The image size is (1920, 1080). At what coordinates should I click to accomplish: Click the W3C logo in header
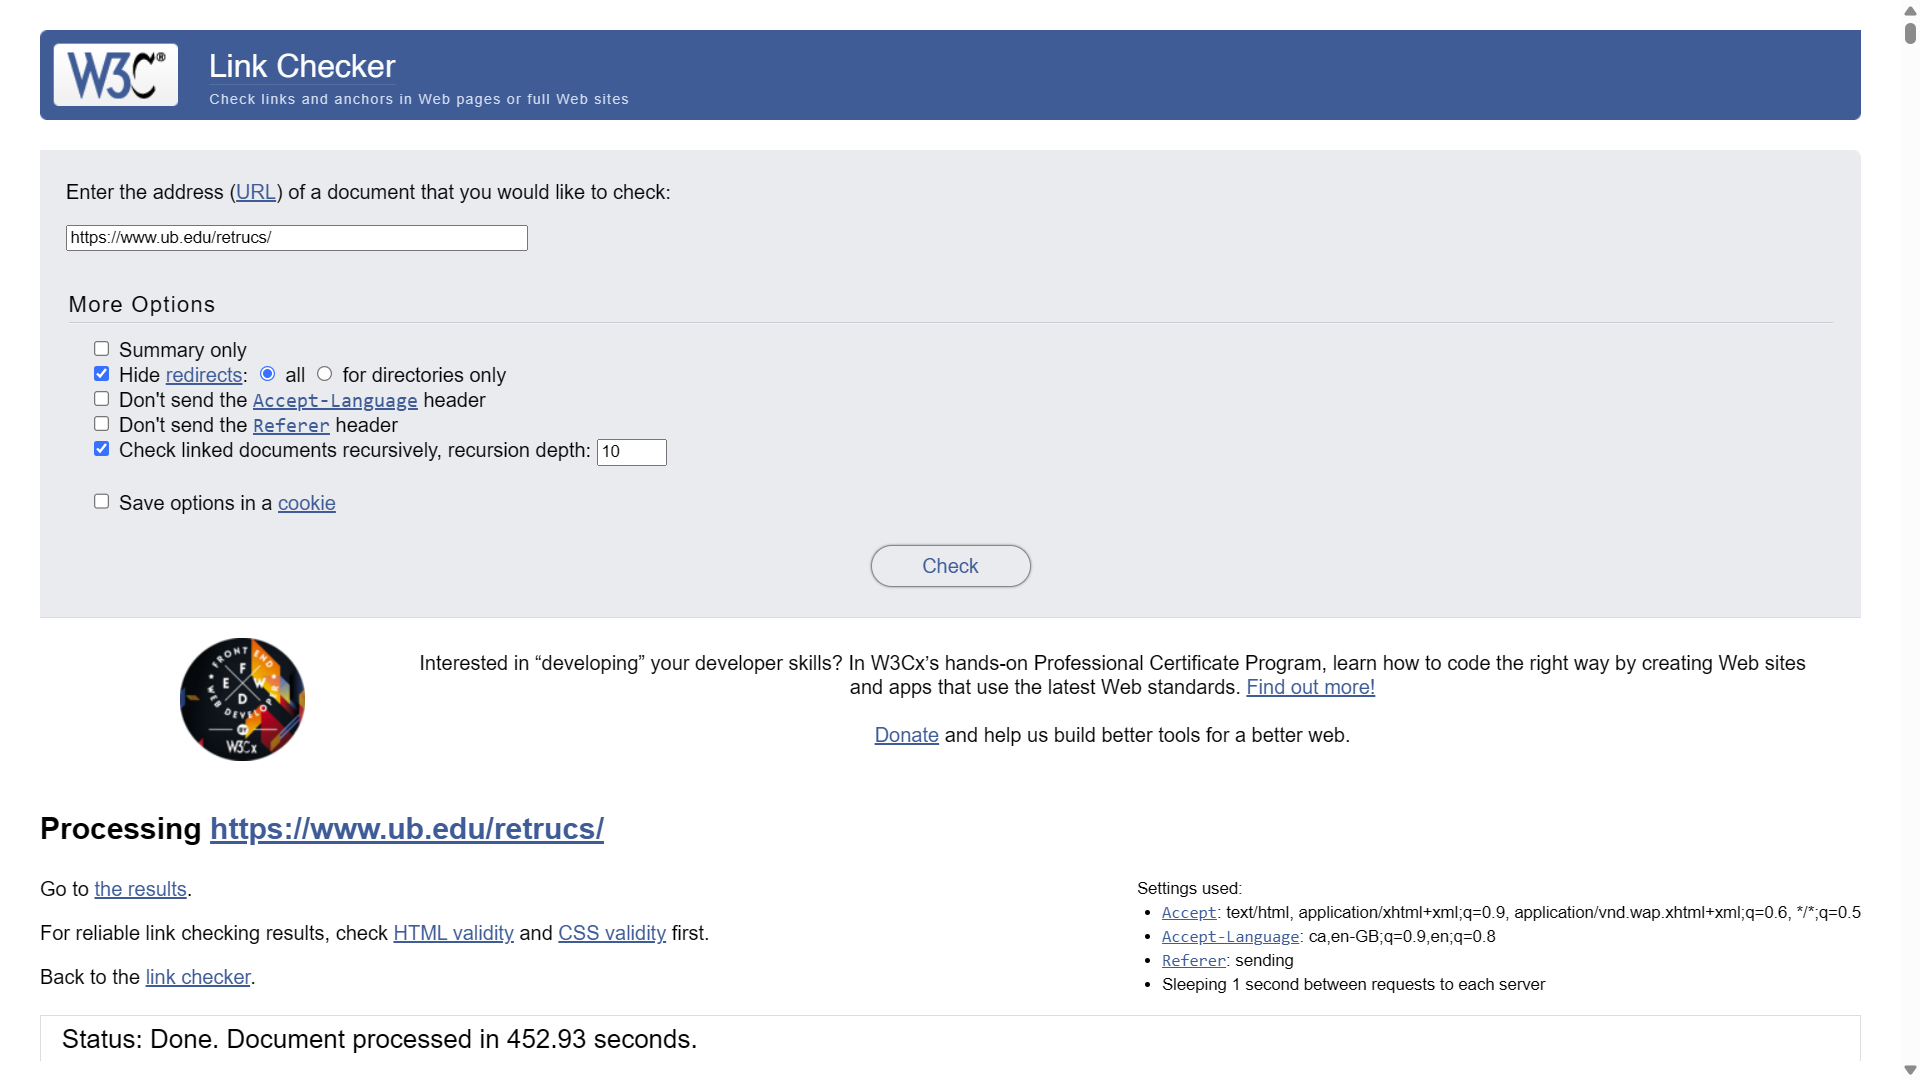[x=116, y=75]
